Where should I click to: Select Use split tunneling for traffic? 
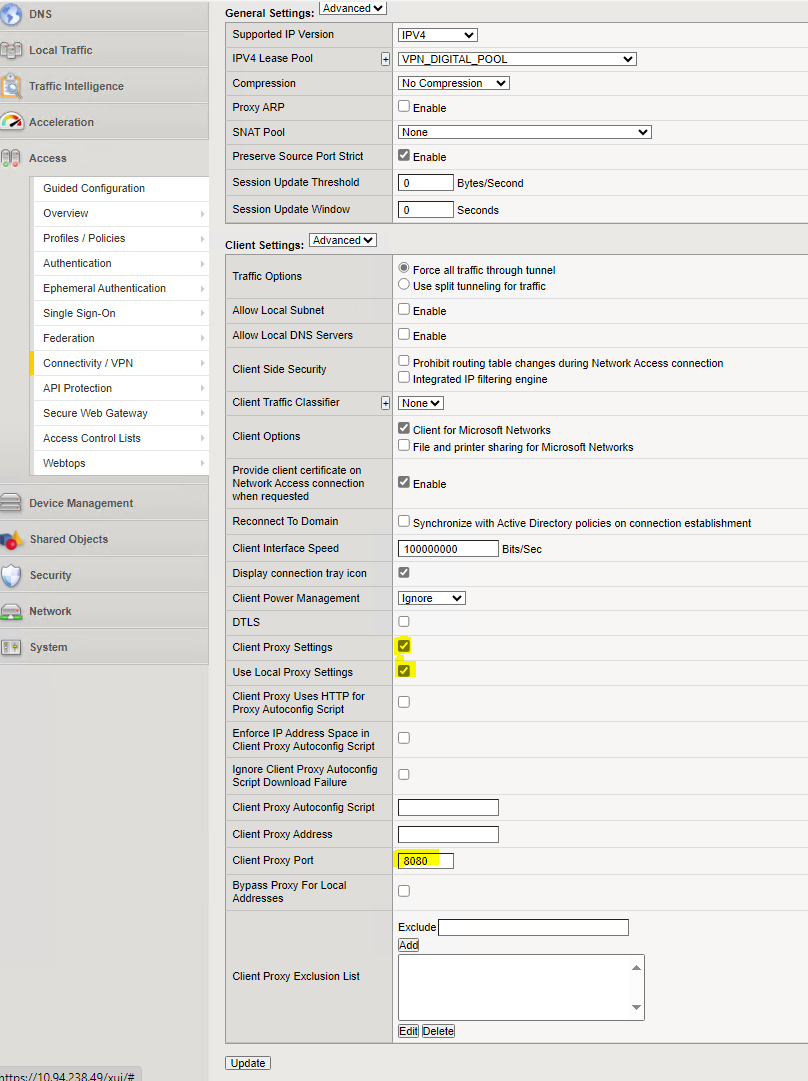point(404,284)
